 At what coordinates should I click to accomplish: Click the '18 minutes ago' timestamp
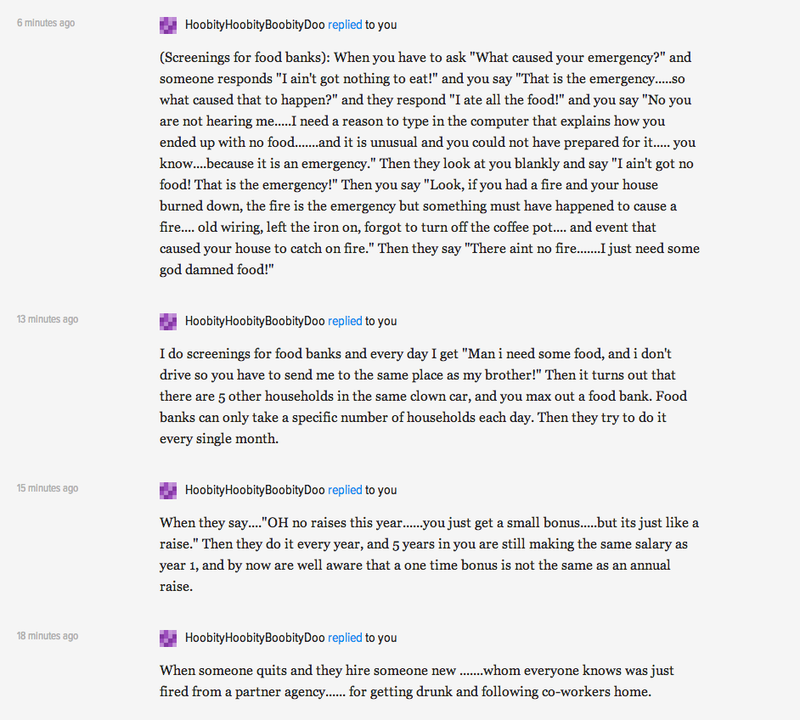click(x=47, y=636)
